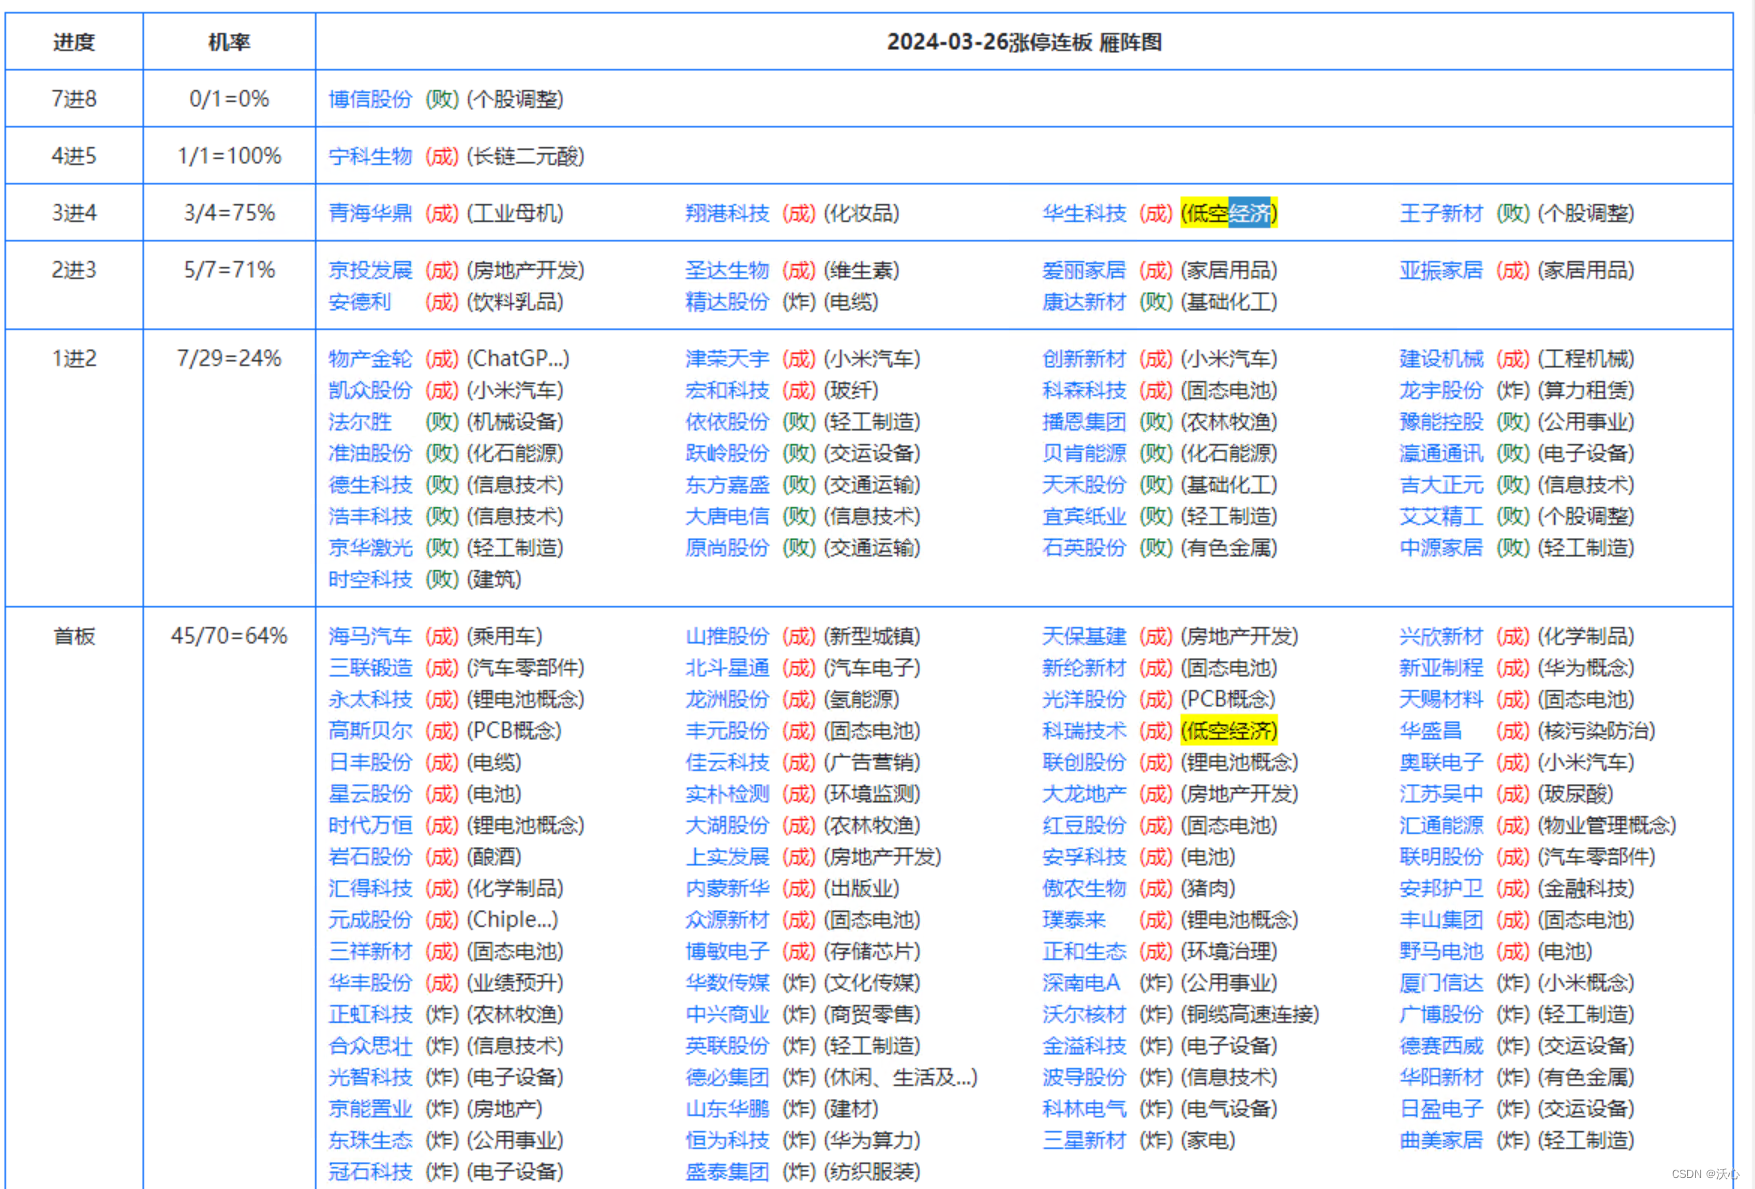Image resolution: width=1755 pixels, height=1189 pixels.
Task: Open the 红豆股份 link
Action: [1084, 825]
